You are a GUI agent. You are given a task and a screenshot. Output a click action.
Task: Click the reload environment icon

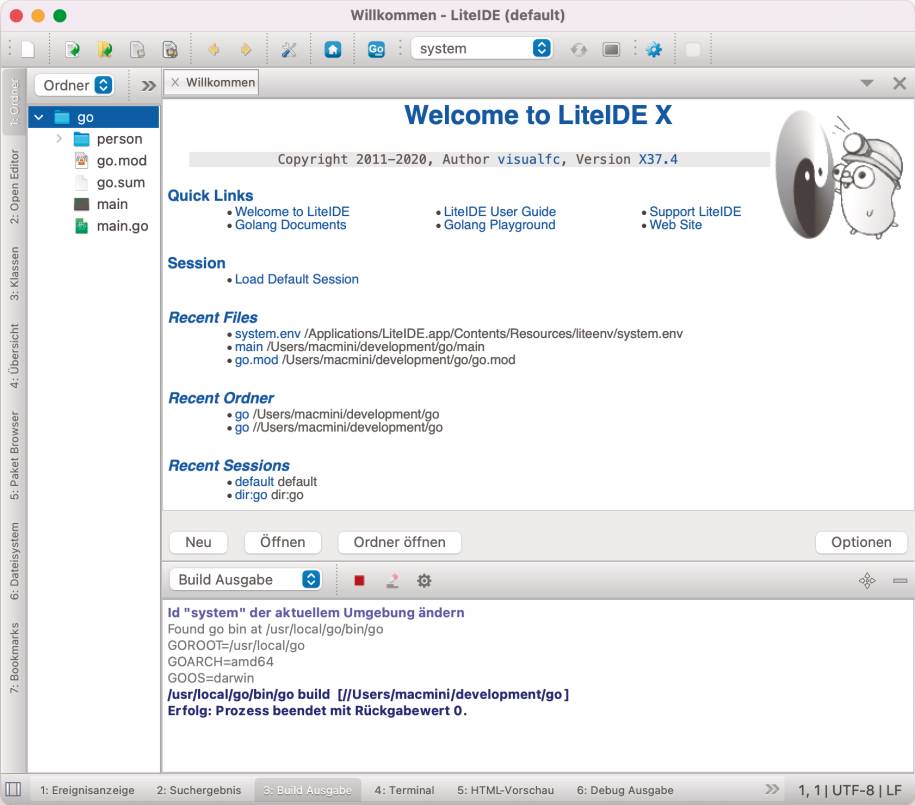579,50
